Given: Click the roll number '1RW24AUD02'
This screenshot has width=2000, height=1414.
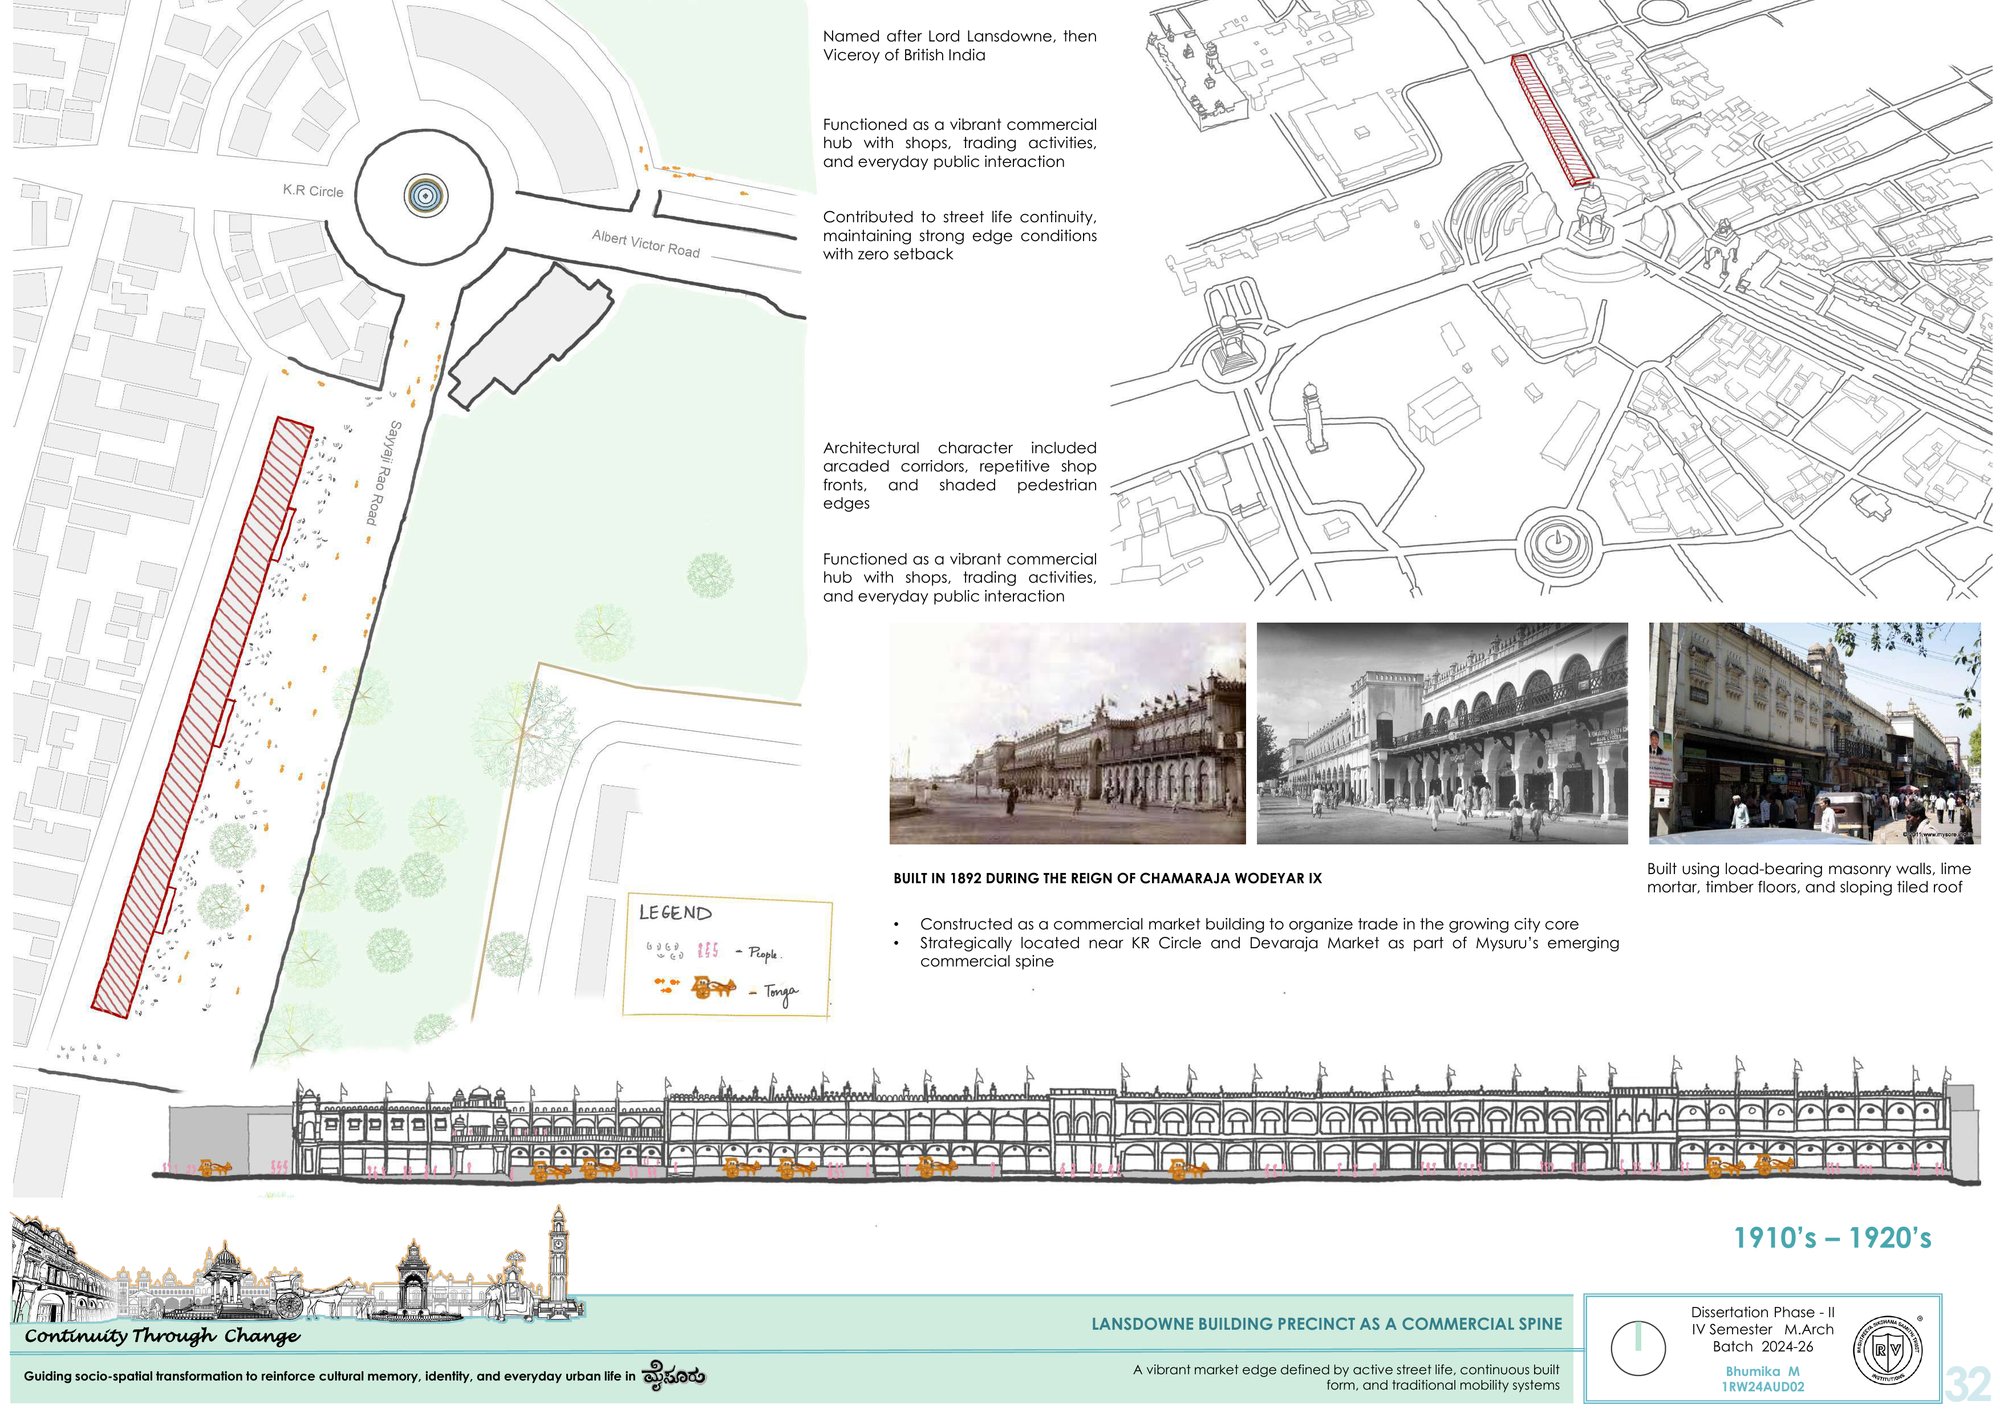Looking at the screenshot, I should [x=1762, y=1387].
